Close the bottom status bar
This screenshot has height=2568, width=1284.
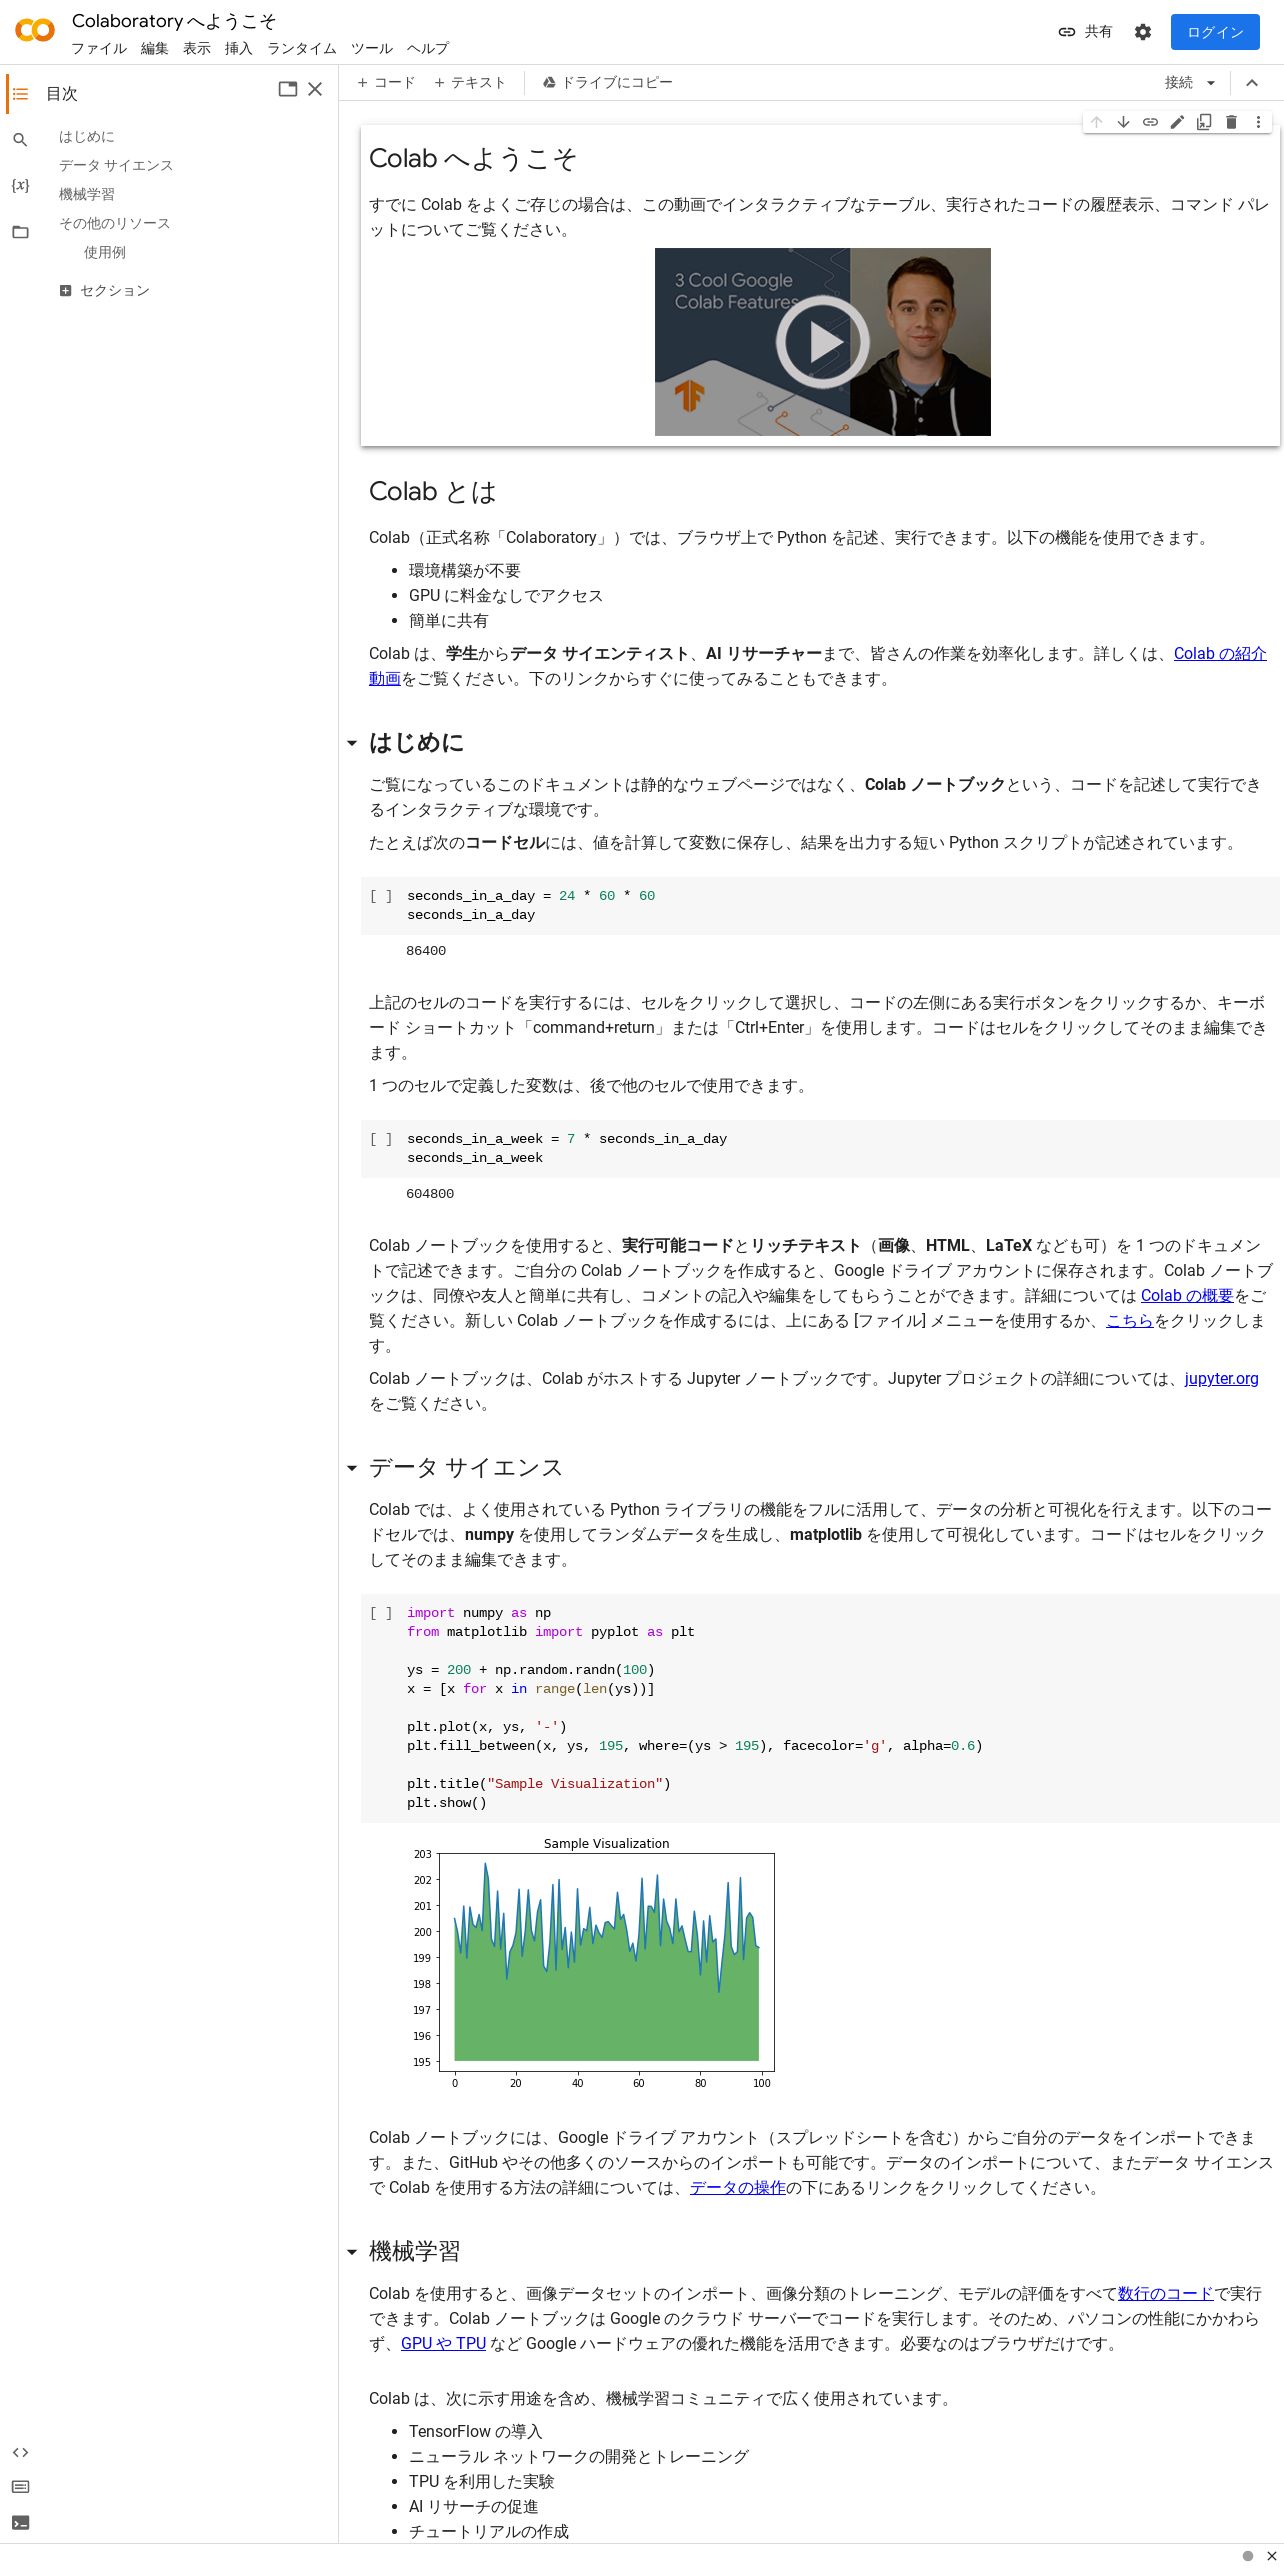tap(1272, 2556)
